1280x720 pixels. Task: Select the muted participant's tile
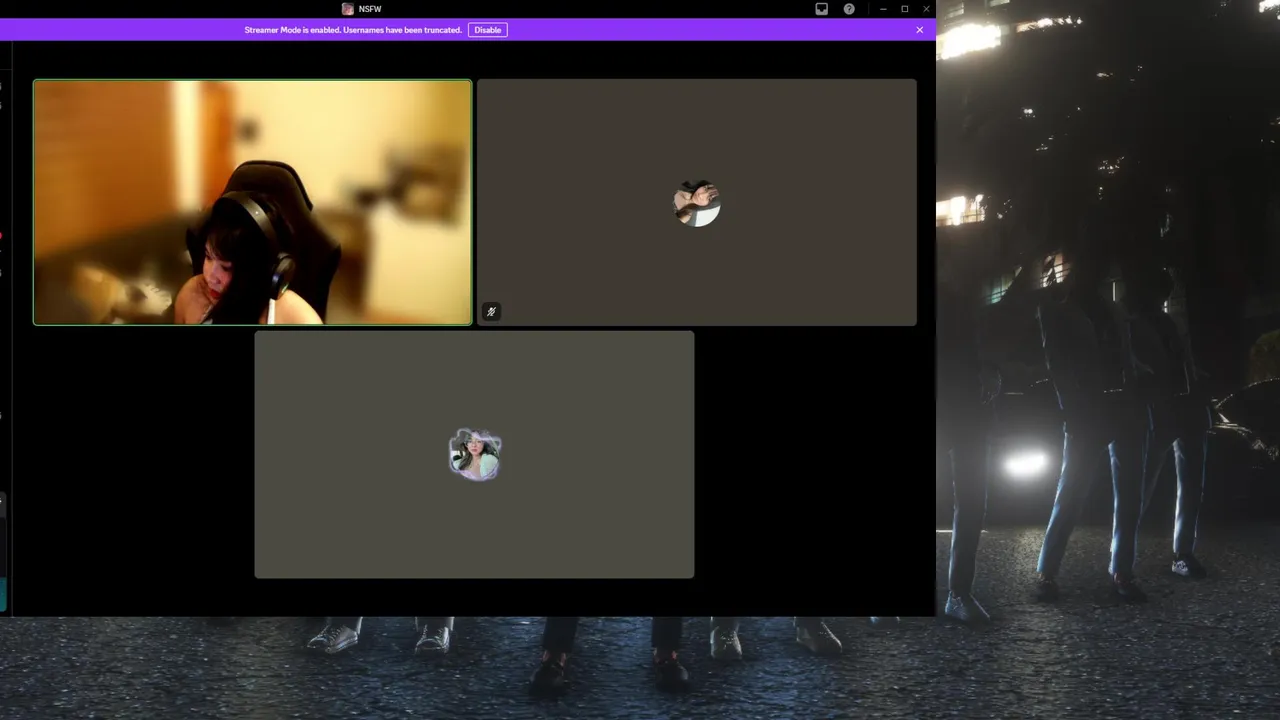point(697,202)
